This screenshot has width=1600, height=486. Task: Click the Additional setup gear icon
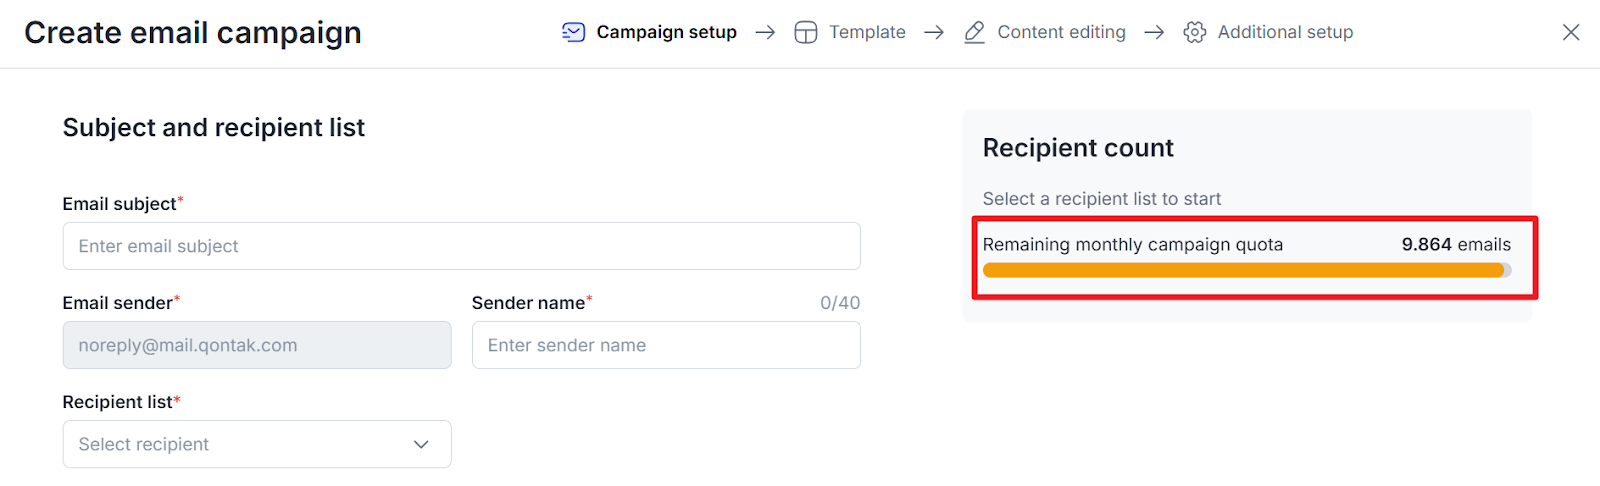pos(1194,32)
